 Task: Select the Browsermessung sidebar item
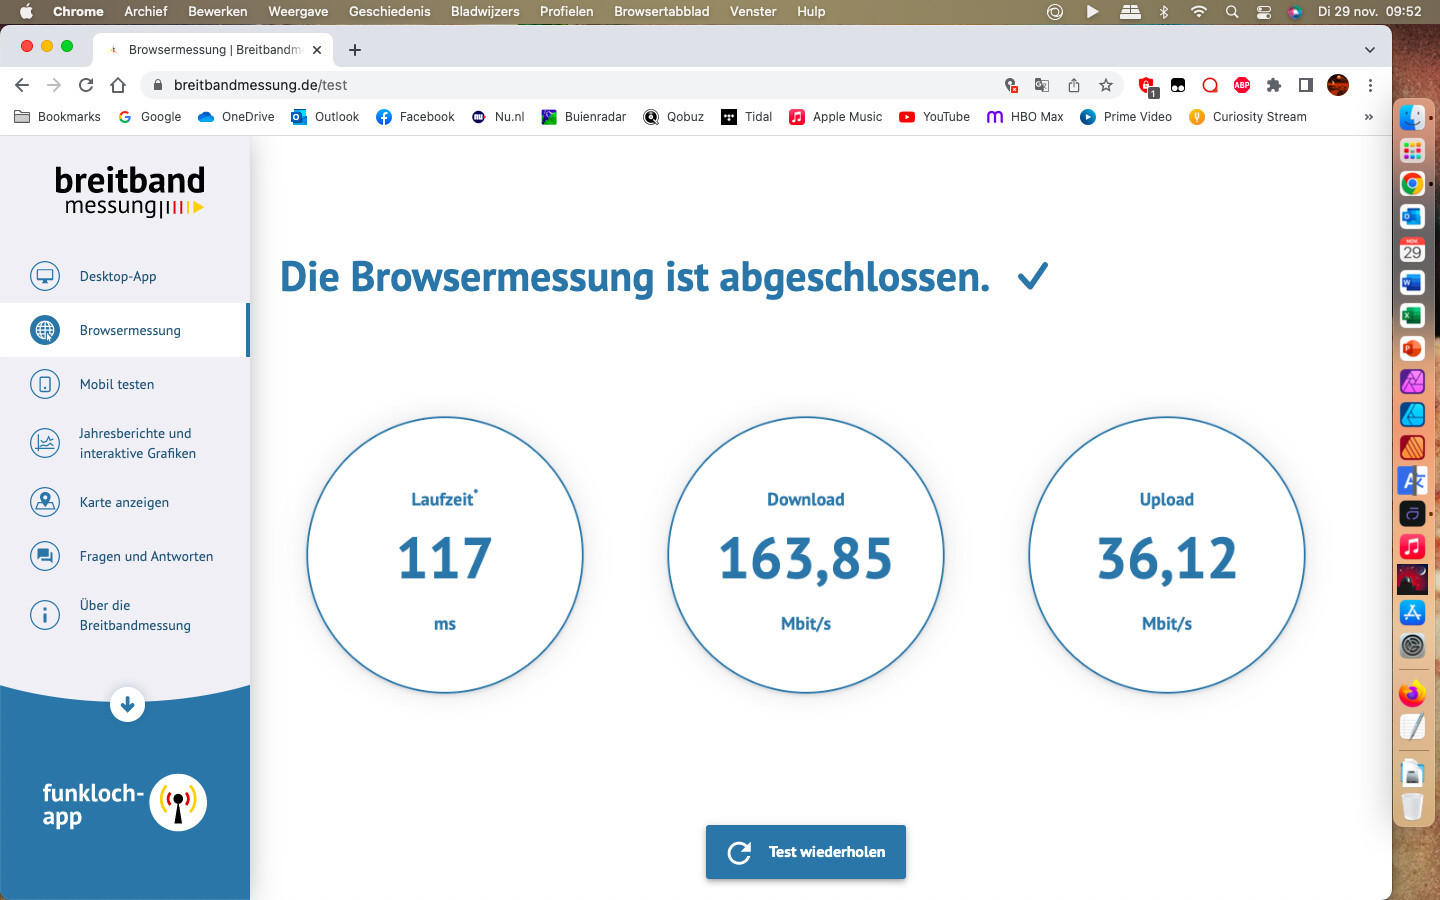pos(130,330)
